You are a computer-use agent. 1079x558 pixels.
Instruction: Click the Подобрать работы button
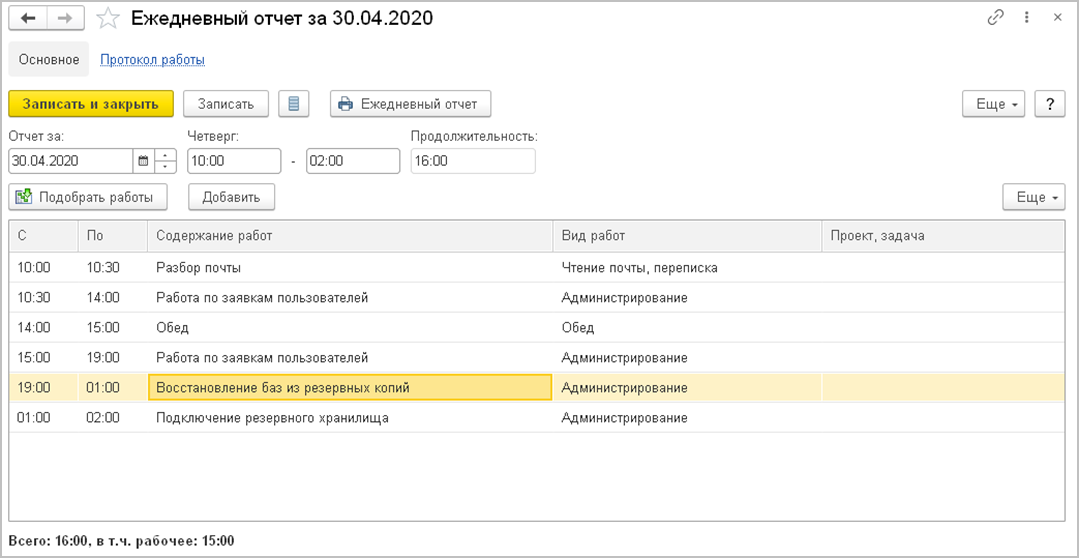point(87,197)
